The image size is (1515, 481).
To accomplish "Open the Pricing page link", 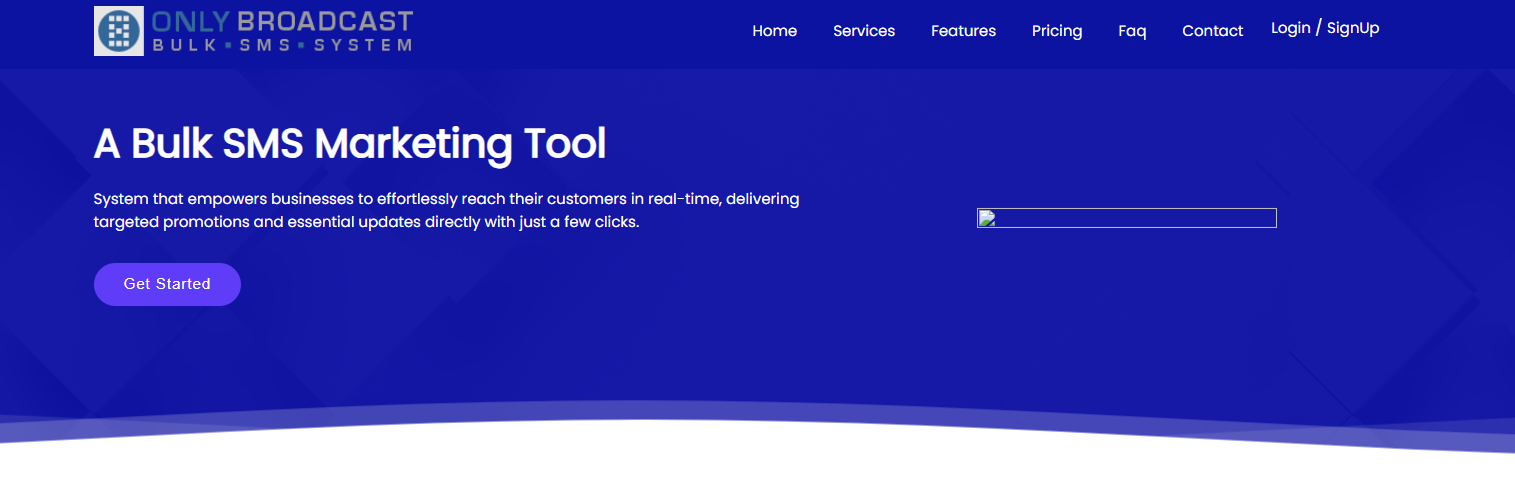I will pyautogui.click(x=1056, y=31).
